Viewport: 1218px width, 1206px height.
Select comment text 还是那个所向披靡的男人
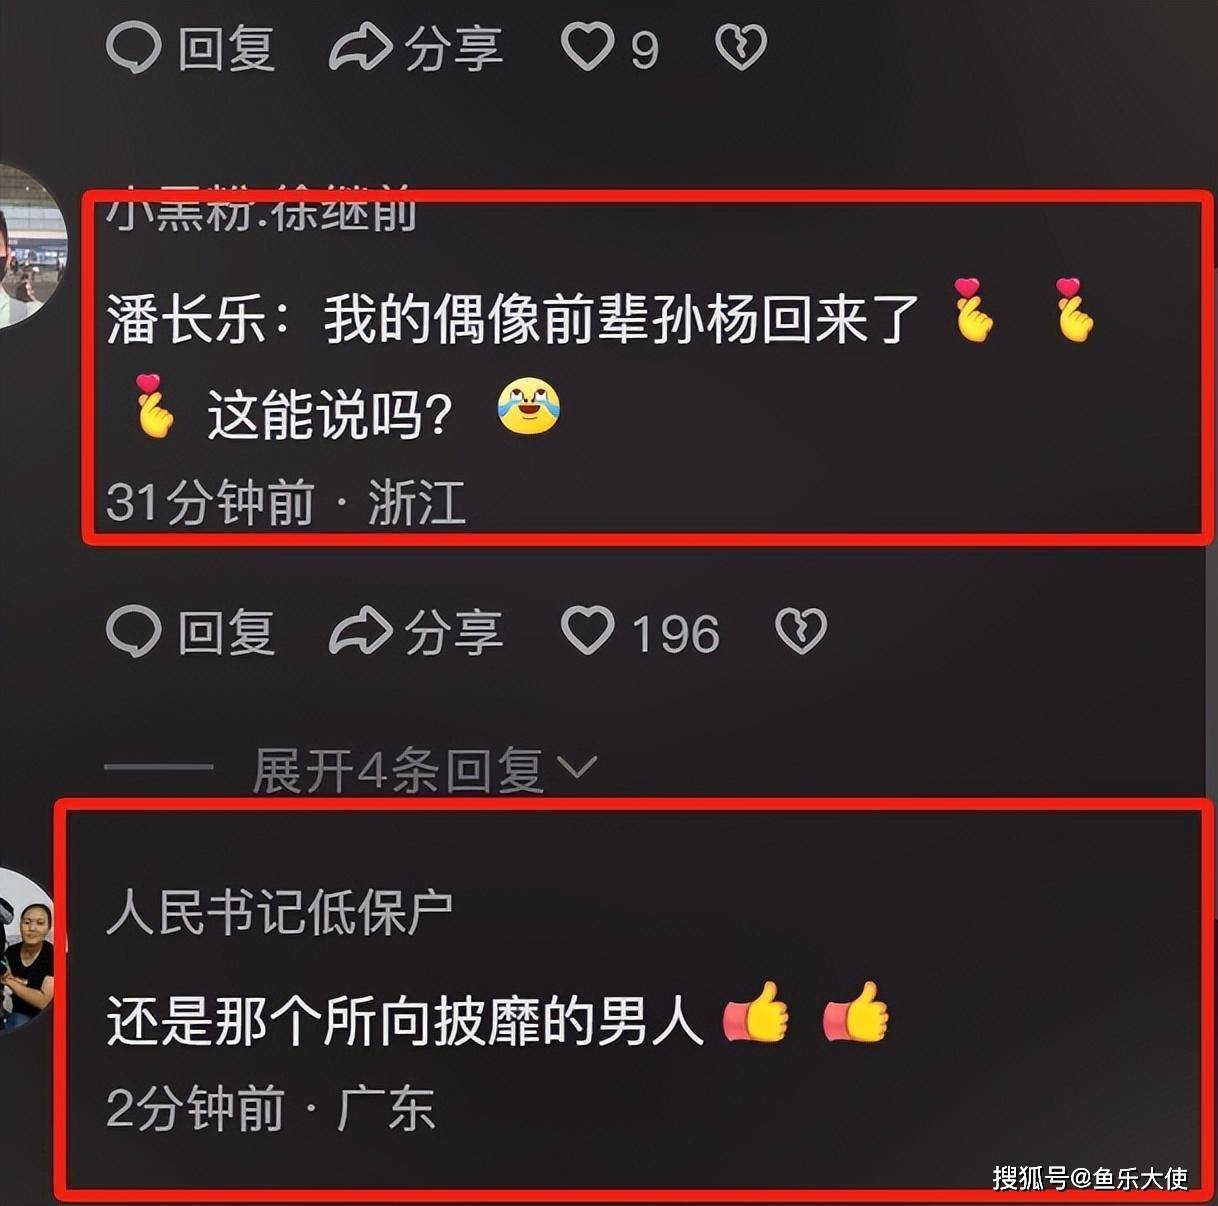[x=405, y=1020]
